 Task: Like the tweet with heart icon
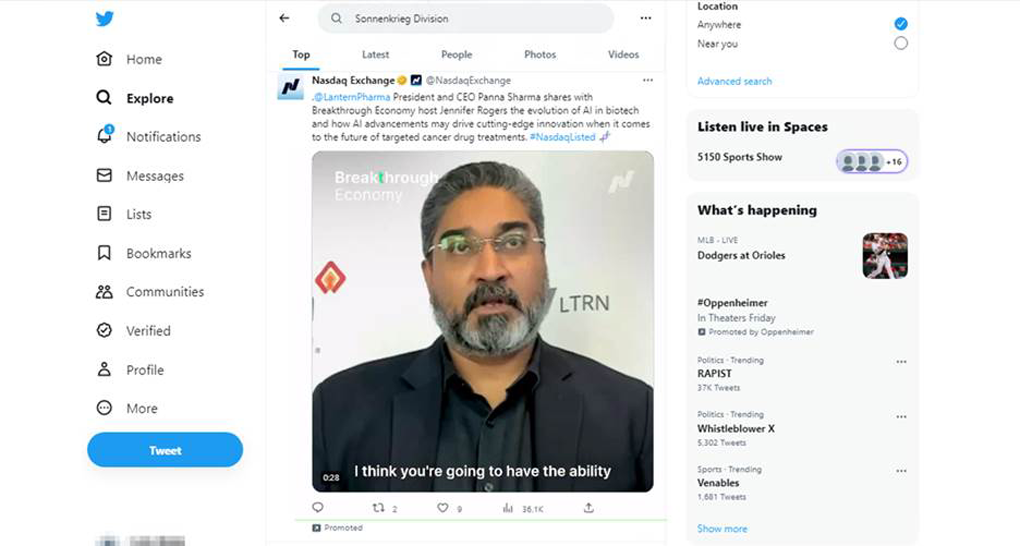click(443, 508)
